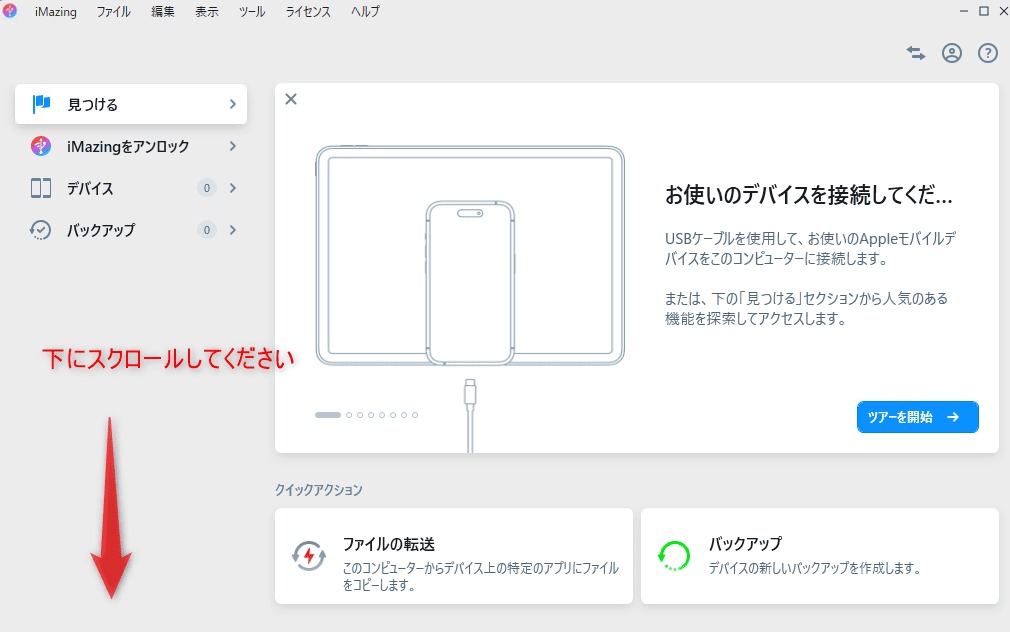Close the welcome banner with X
Screen dimensions: 1010x632
(x=291, y=99)
